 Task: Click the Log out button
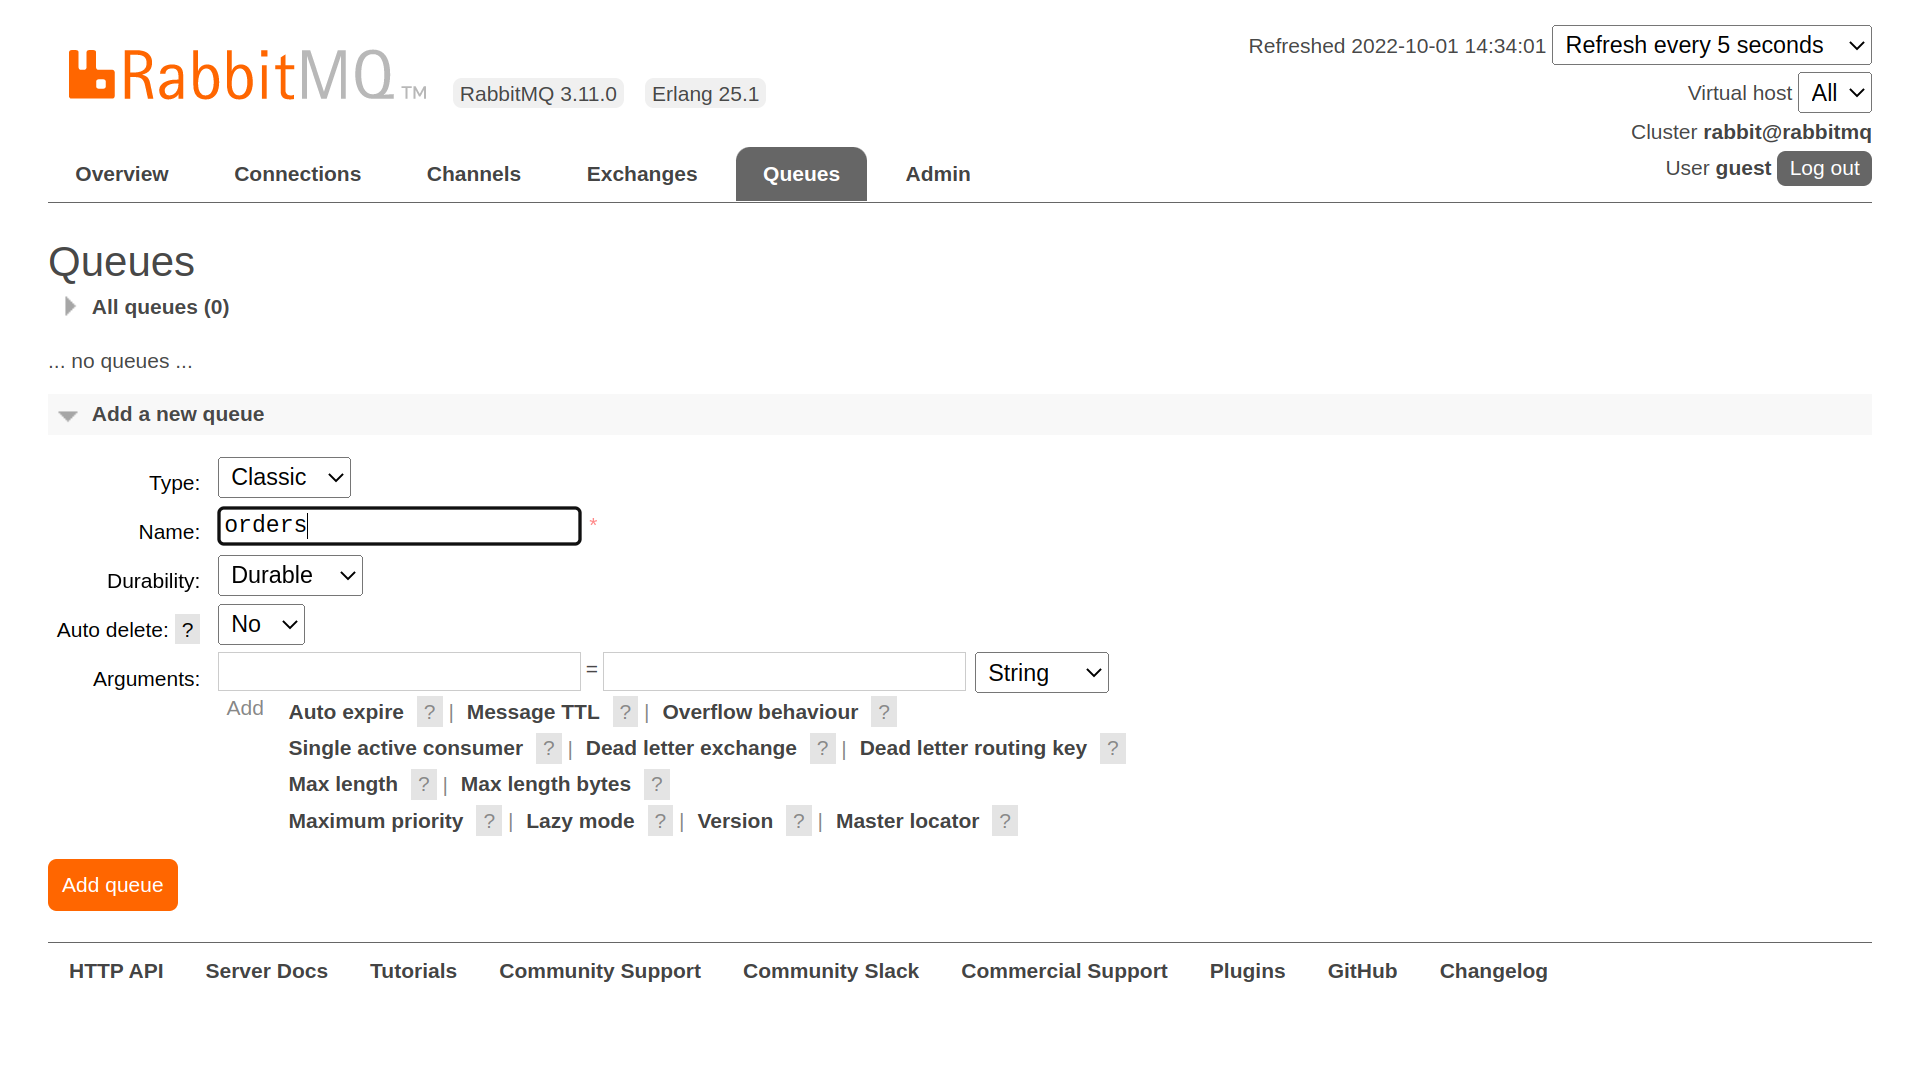point(1823,168)
